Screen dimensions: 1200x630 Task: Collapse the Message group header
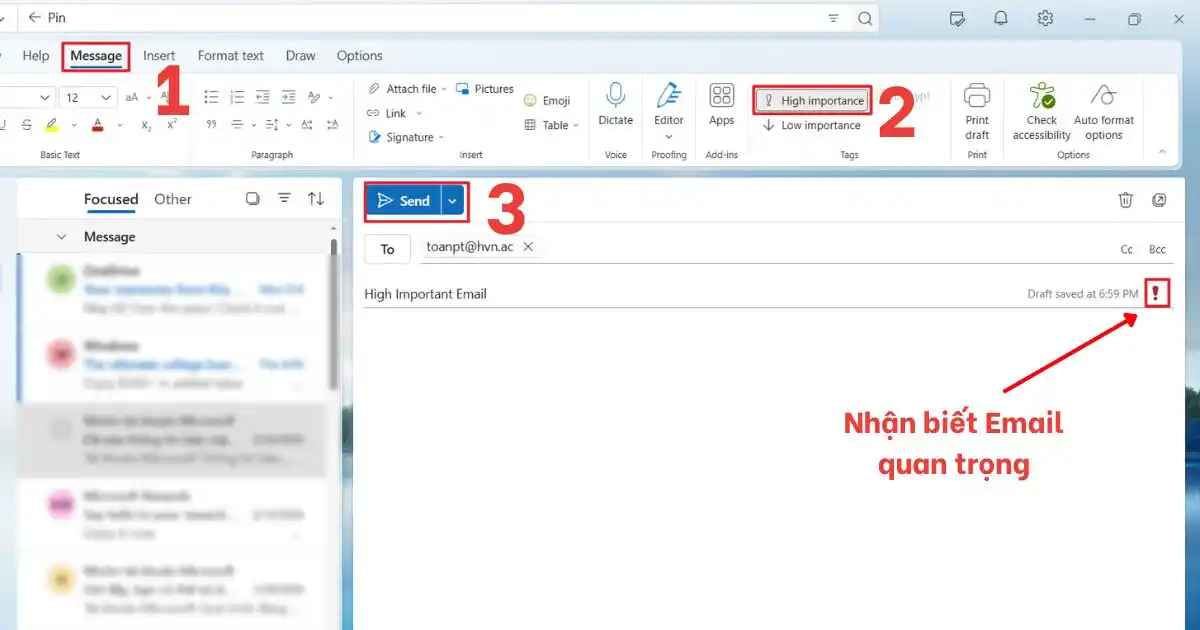[61, 237]
